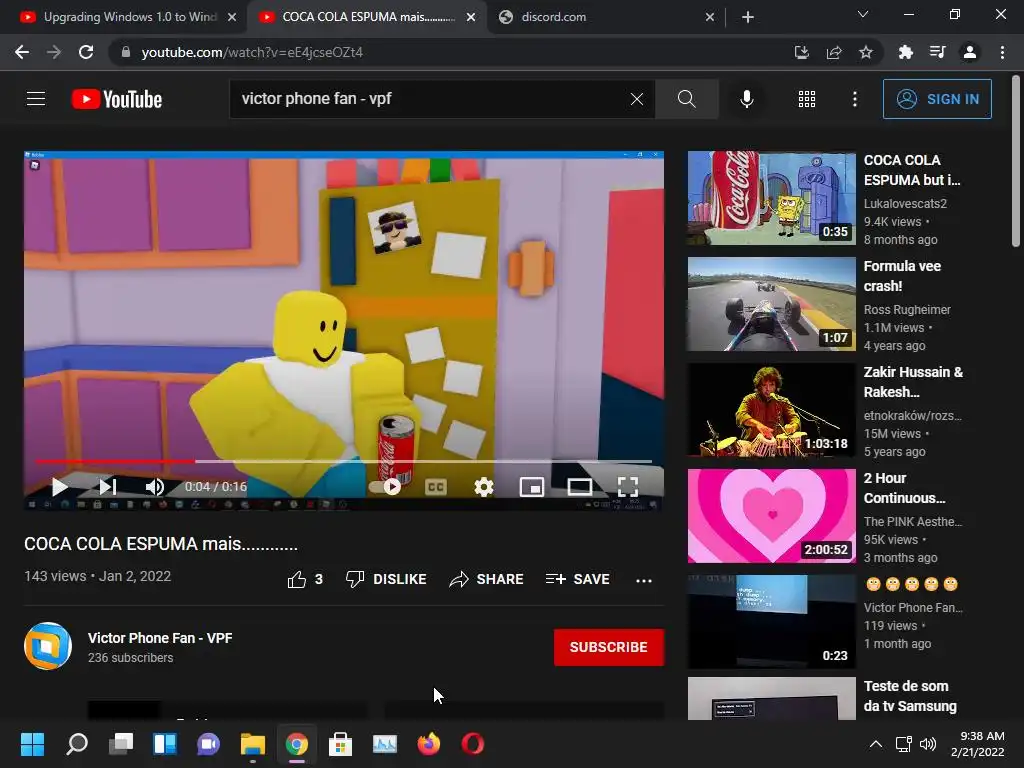Image resolution: width=1024 pixels, height=768 pixels.
Task: Open media controls icon in toolbar
Action: click(937, 52)
